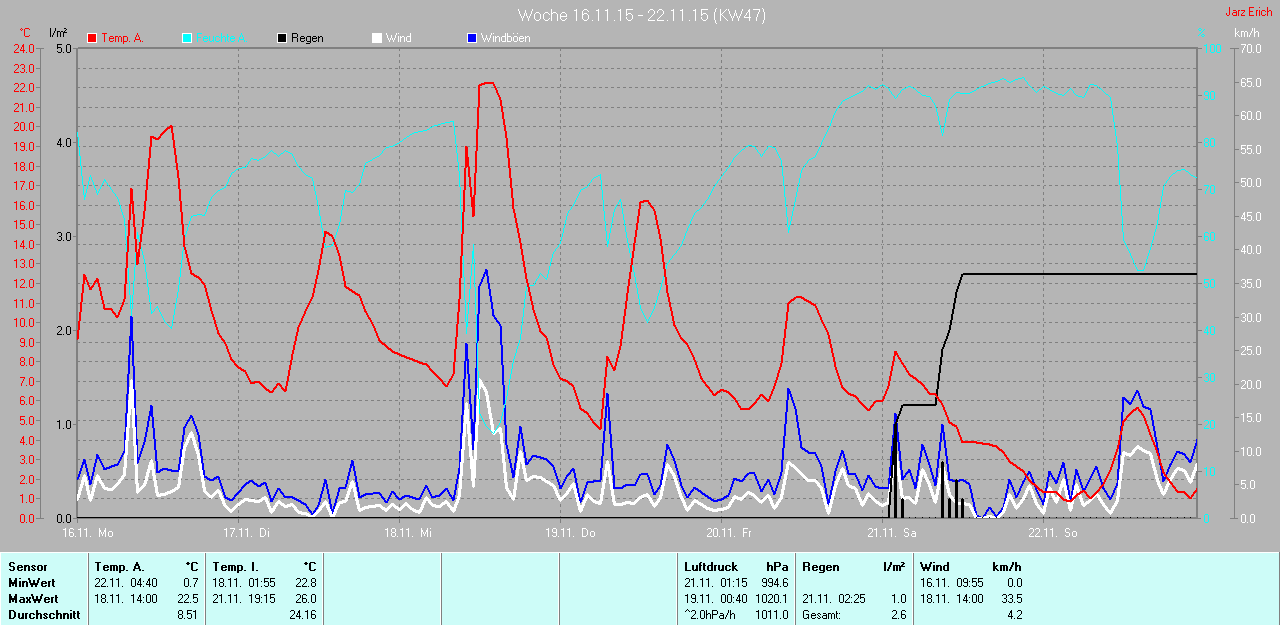Click the Gesamt: rain total label

click(821, 615)
